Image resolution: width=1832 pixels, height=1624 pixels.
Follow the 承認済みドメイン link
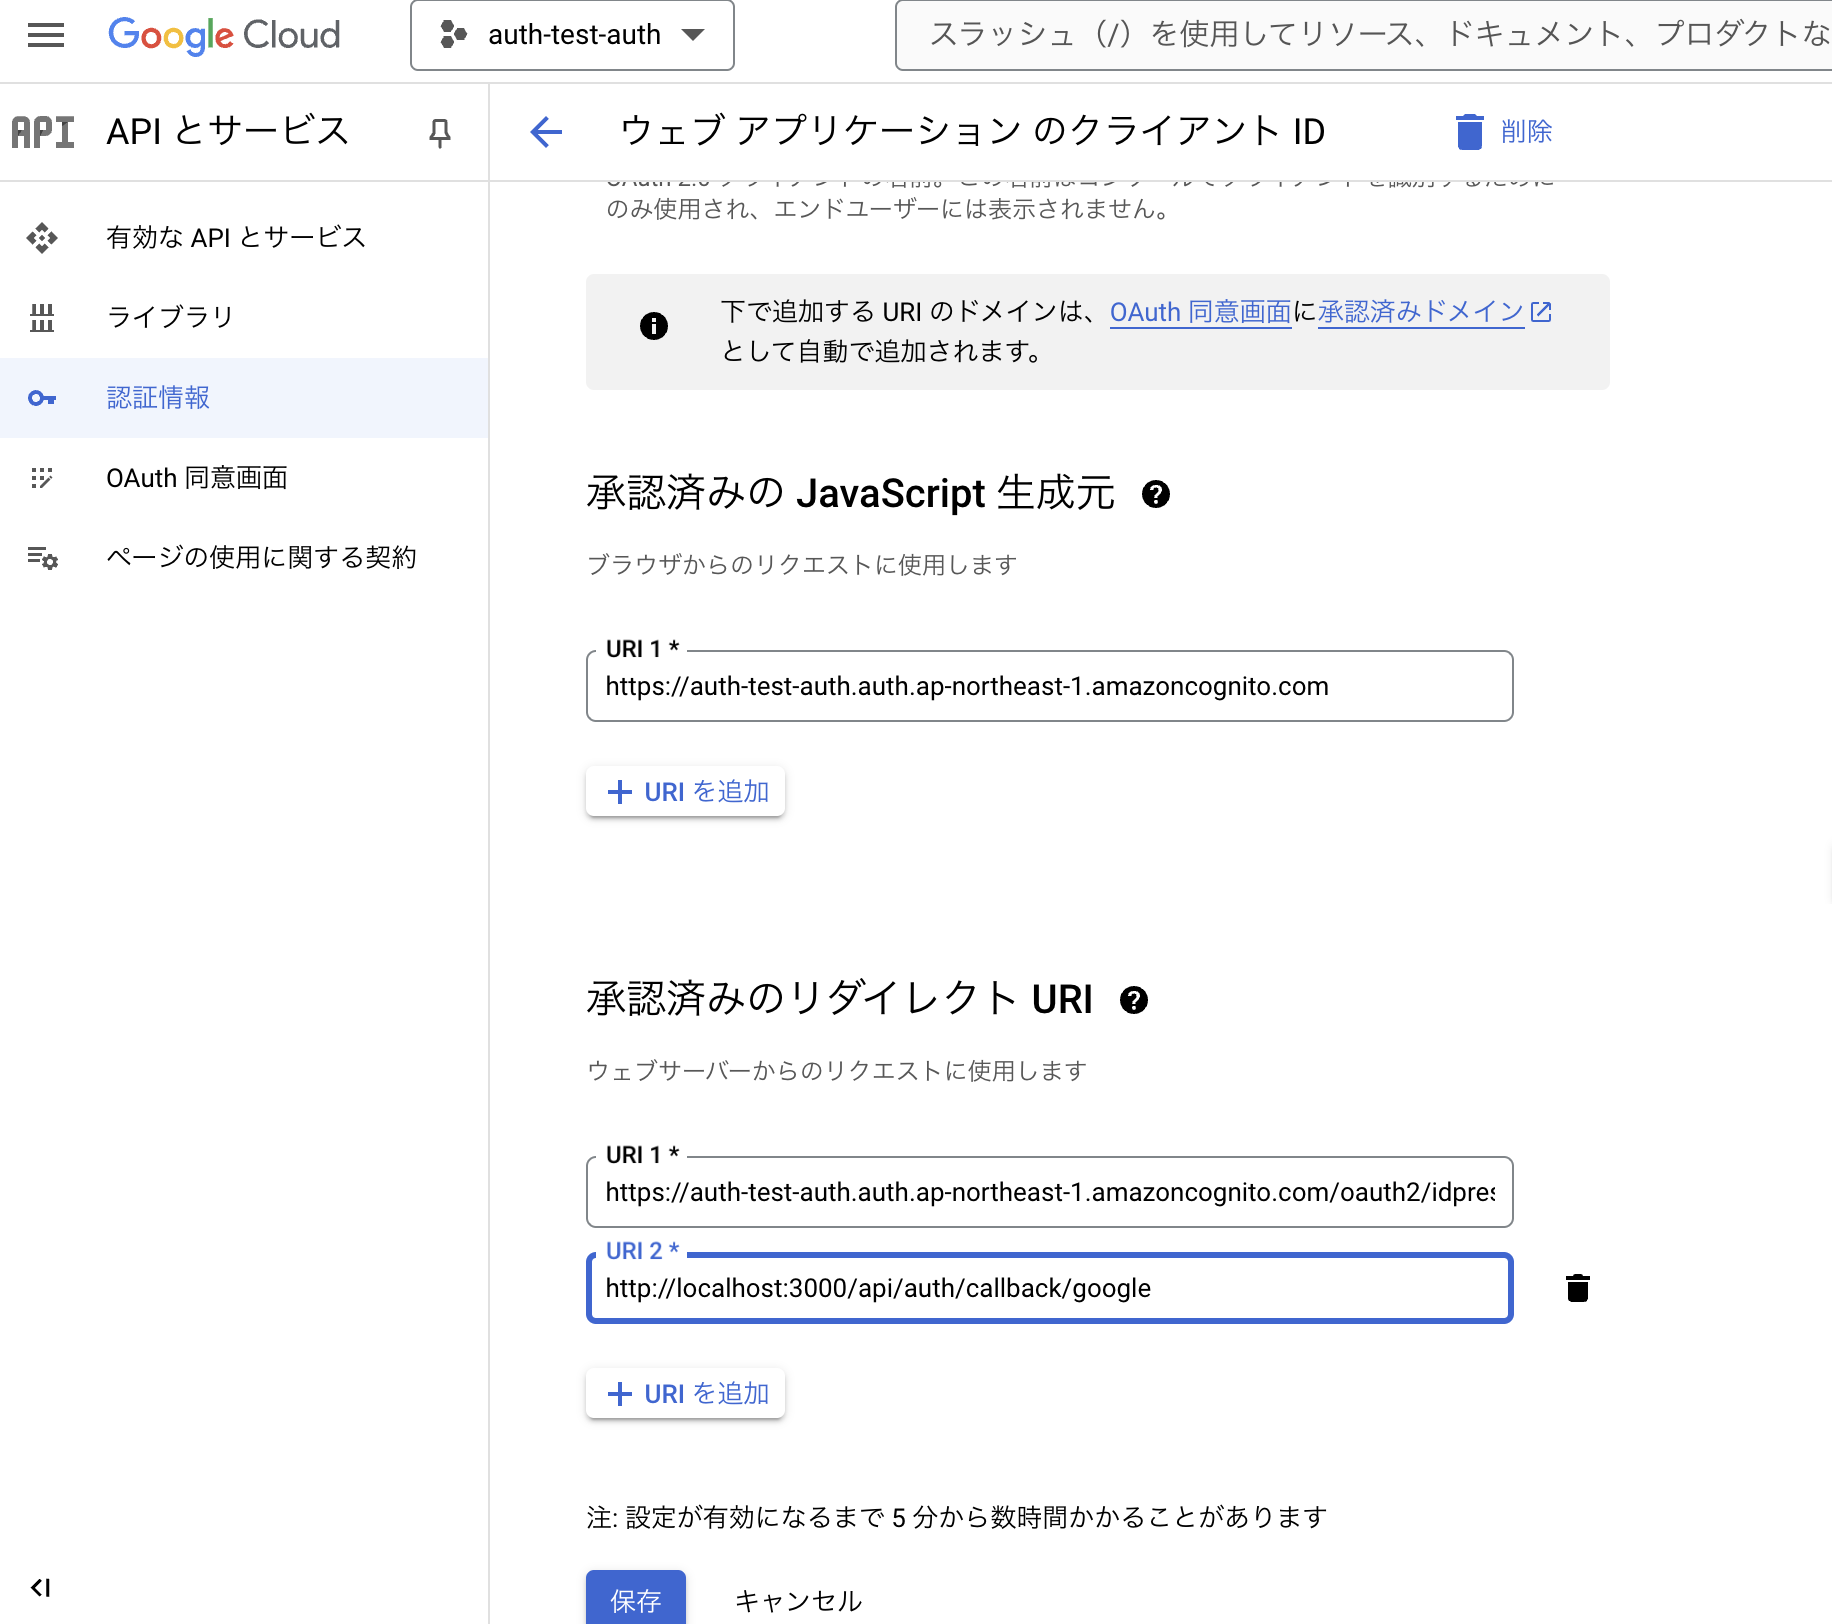[x=1419, y=311]
